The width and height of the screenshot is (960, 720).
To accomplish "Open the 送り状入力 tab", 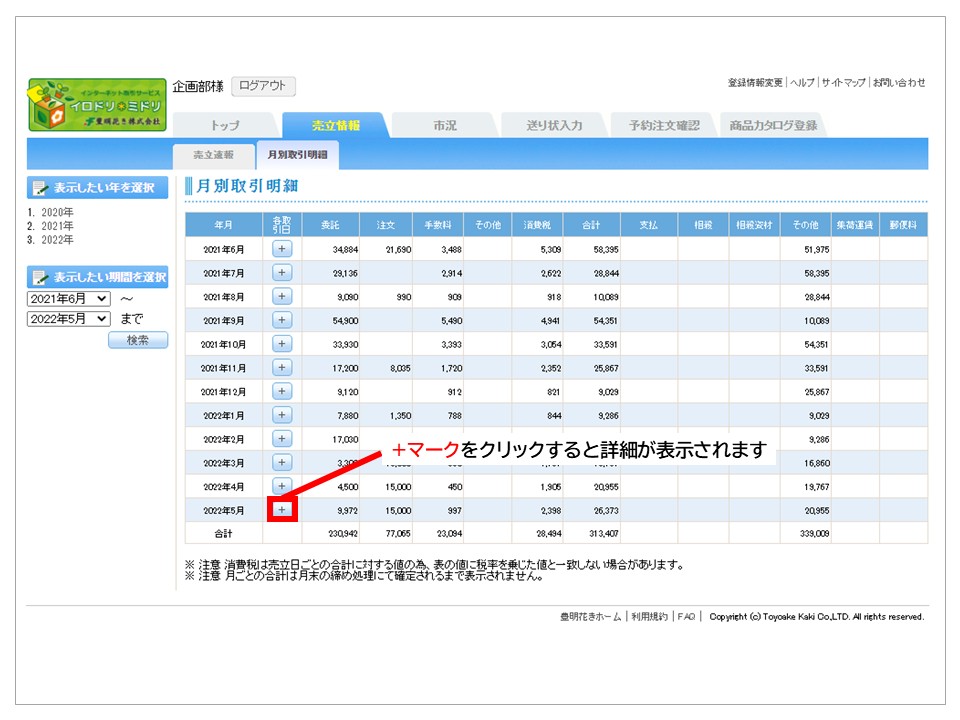I will [554, 126].
